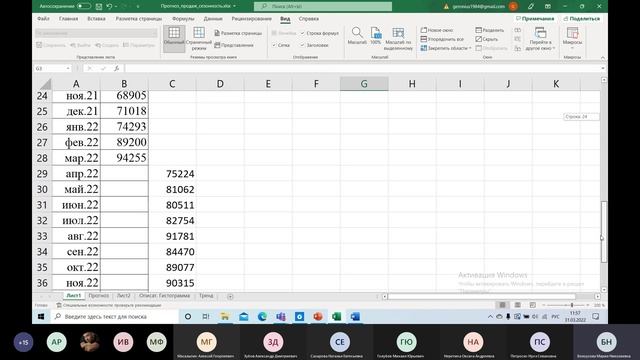Open Microsoft Teams from the taskbar
Viewport: 640px width, 360px height.
coord(281,316)
